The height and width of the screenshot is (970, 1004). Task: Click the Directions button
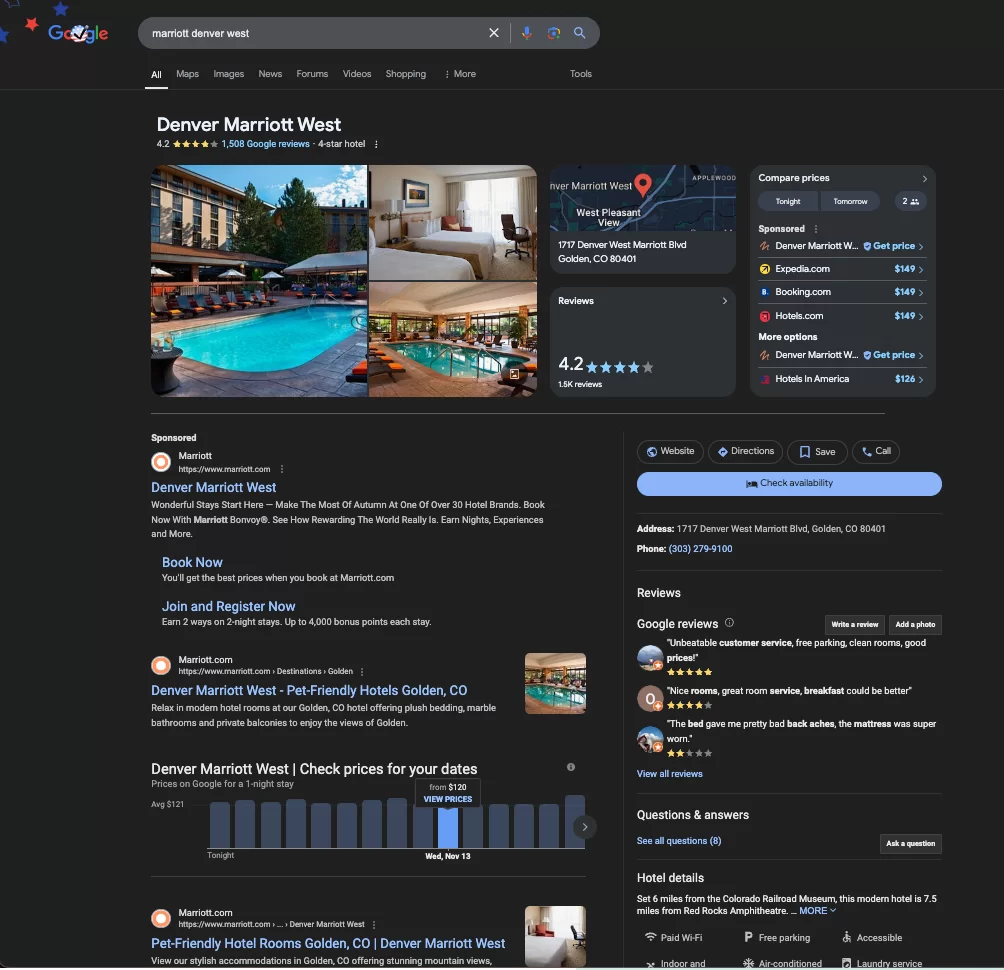(745, 451)
